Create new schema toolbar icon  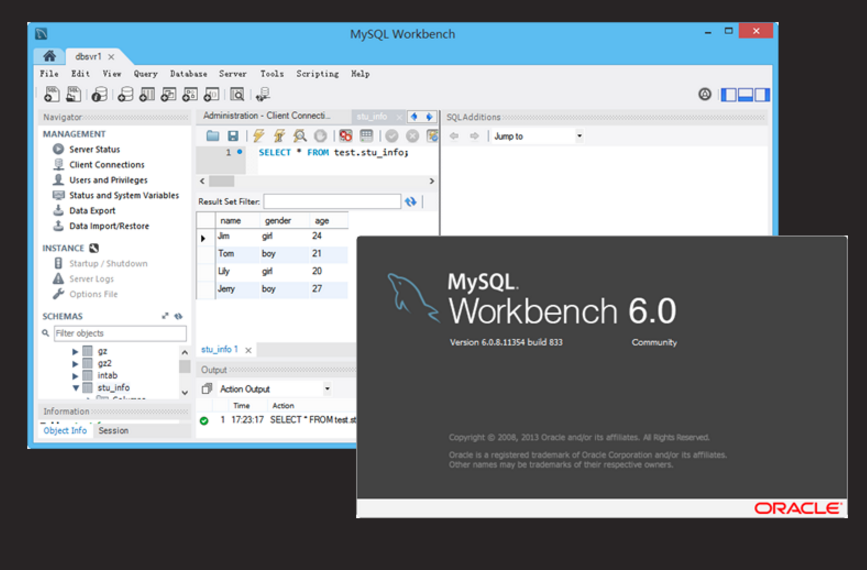[x=126, y=95]
